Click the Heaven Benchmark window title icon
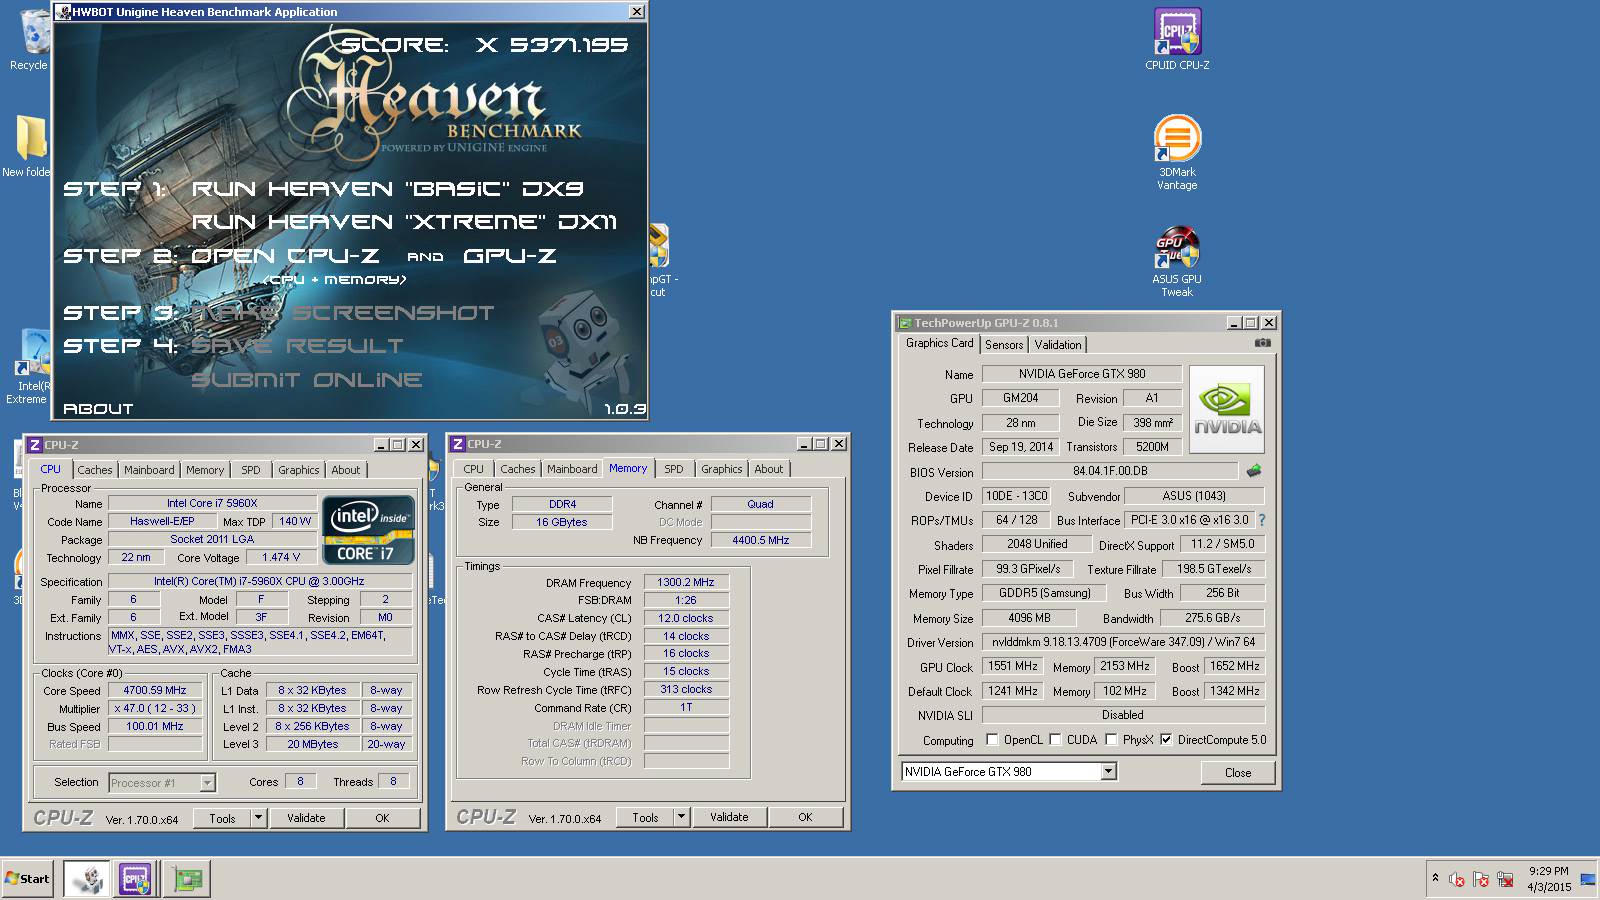Image resolution: width=1600 pixels, height=900 pixels. tap(63, 12)
